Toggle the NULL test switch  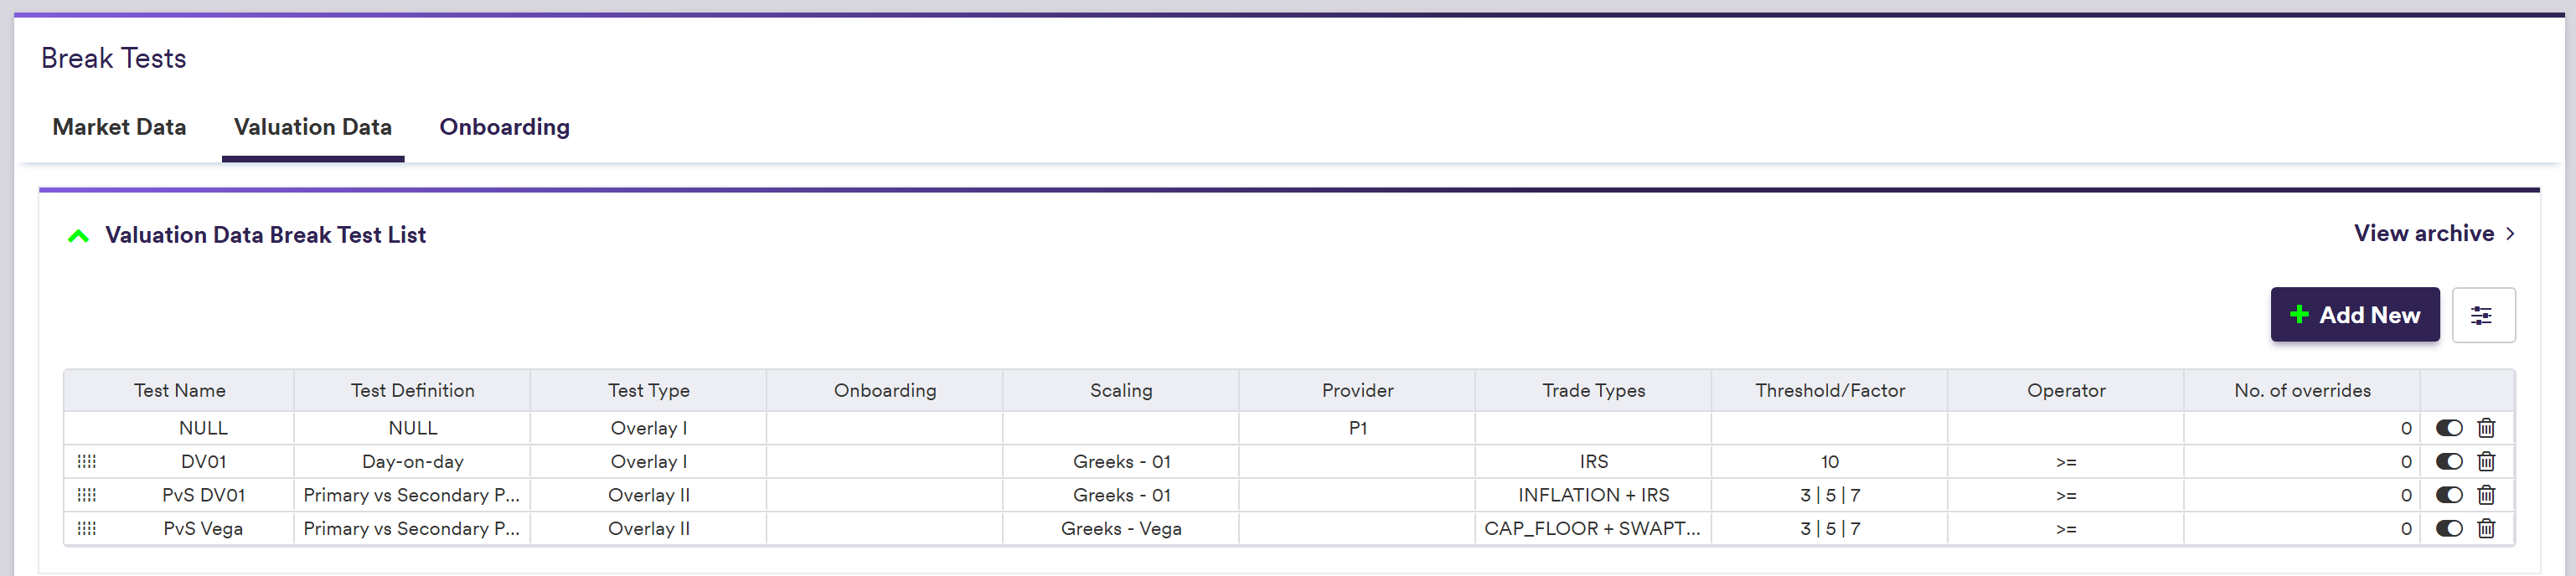coord(2449,428)
